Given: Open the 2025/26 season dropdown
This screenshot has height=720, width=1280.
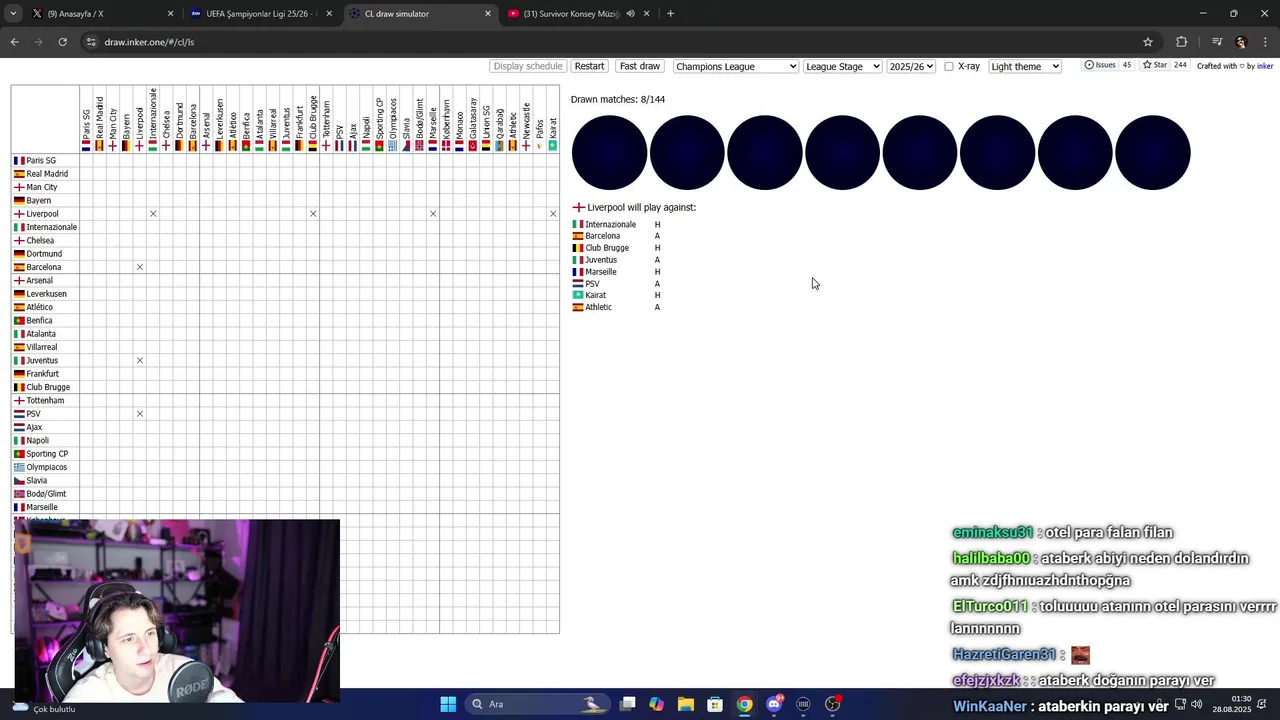Looking at the screenshot, I should point(911,66).
